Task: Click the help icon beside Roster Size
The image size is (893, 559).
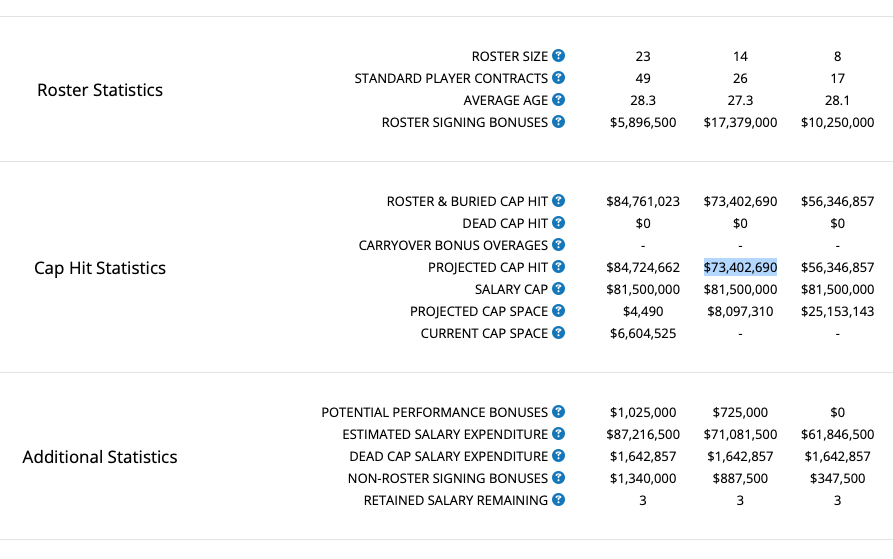Action: coord(559,56)
